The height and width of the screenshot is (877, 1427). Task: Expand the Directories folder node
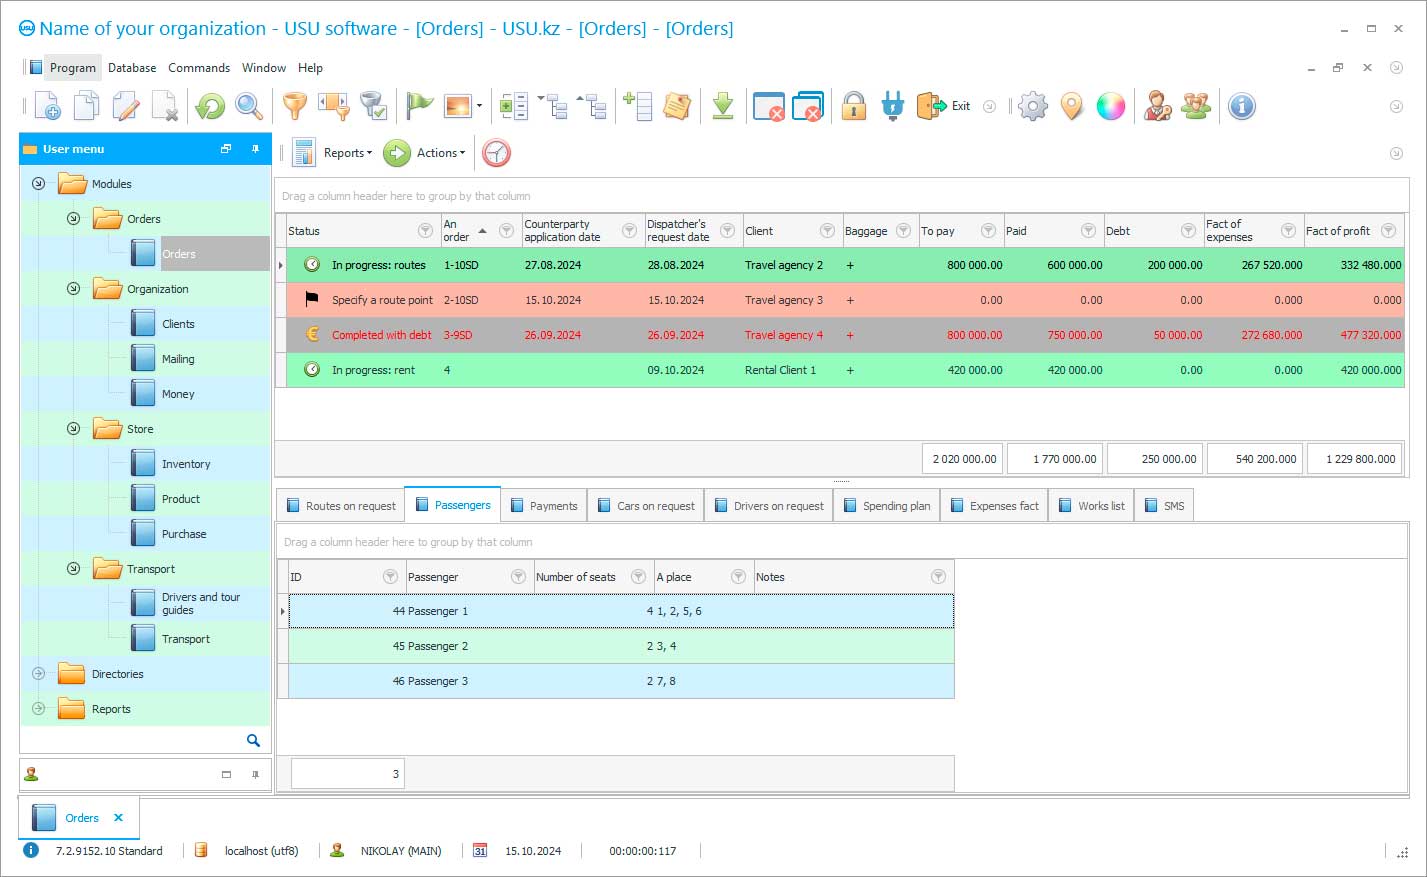tap(38, 674)
